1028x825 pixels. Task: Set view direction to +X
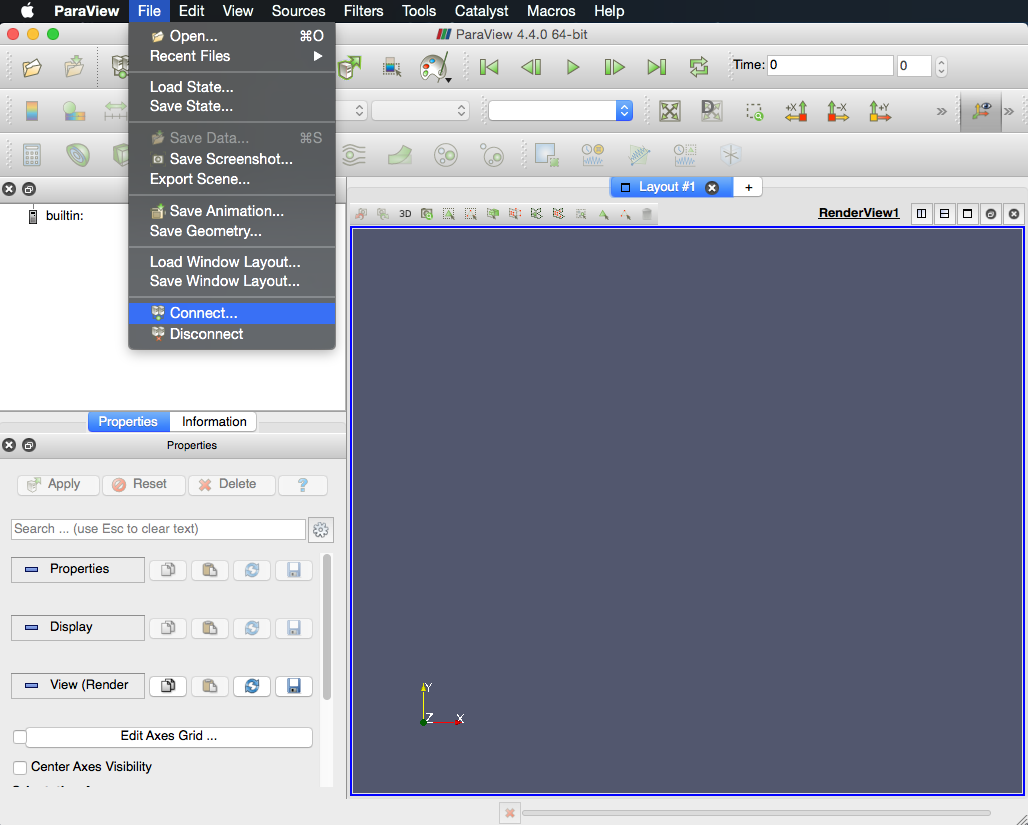(796, 111)
